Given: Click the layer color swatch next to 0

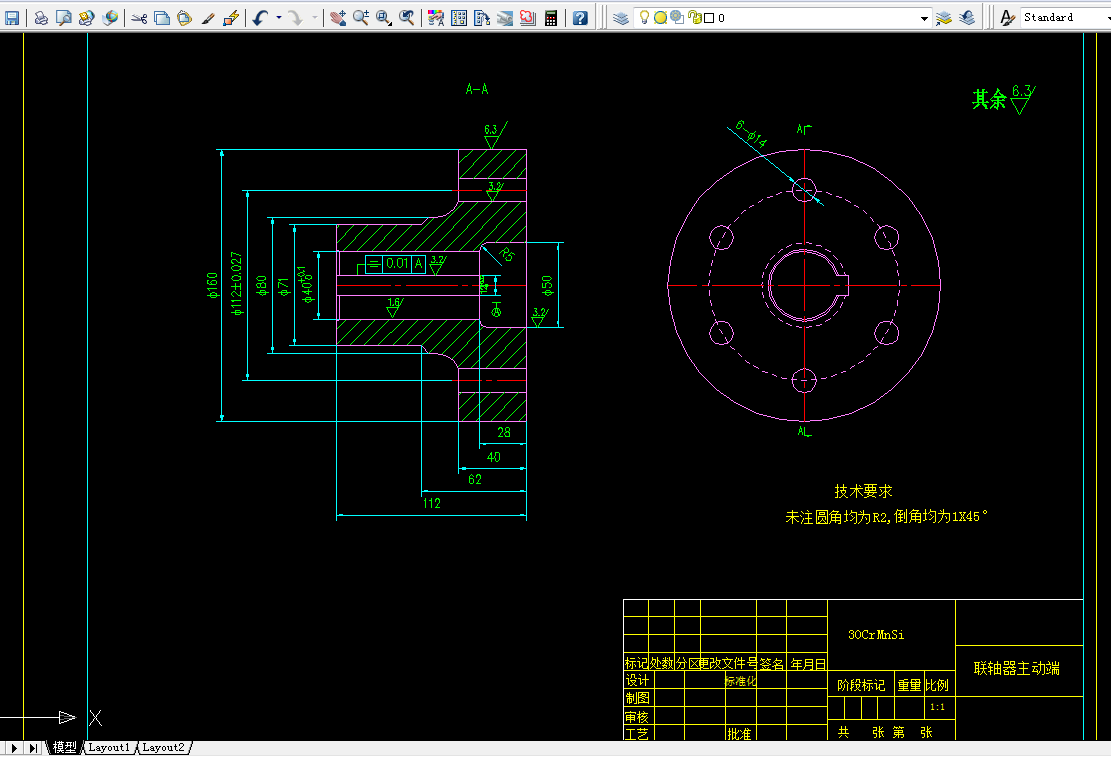Looking at the screenshot, I should tap(708, 17).
